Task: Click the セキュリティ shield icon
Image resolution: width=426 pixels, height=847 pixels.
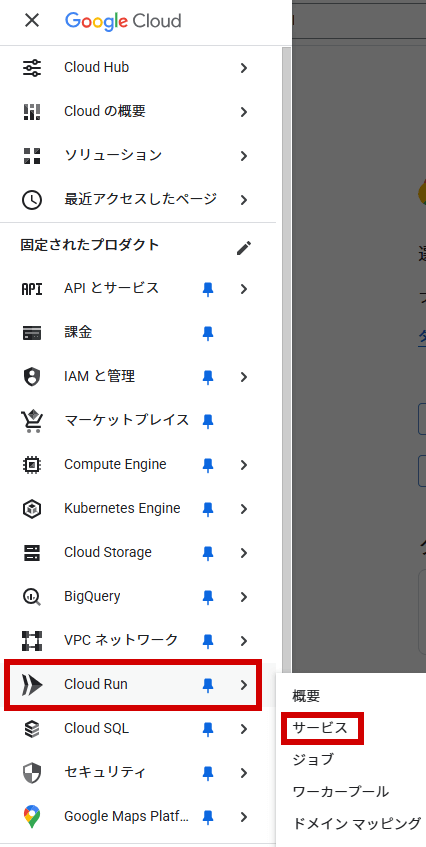Action: [32, 772]
